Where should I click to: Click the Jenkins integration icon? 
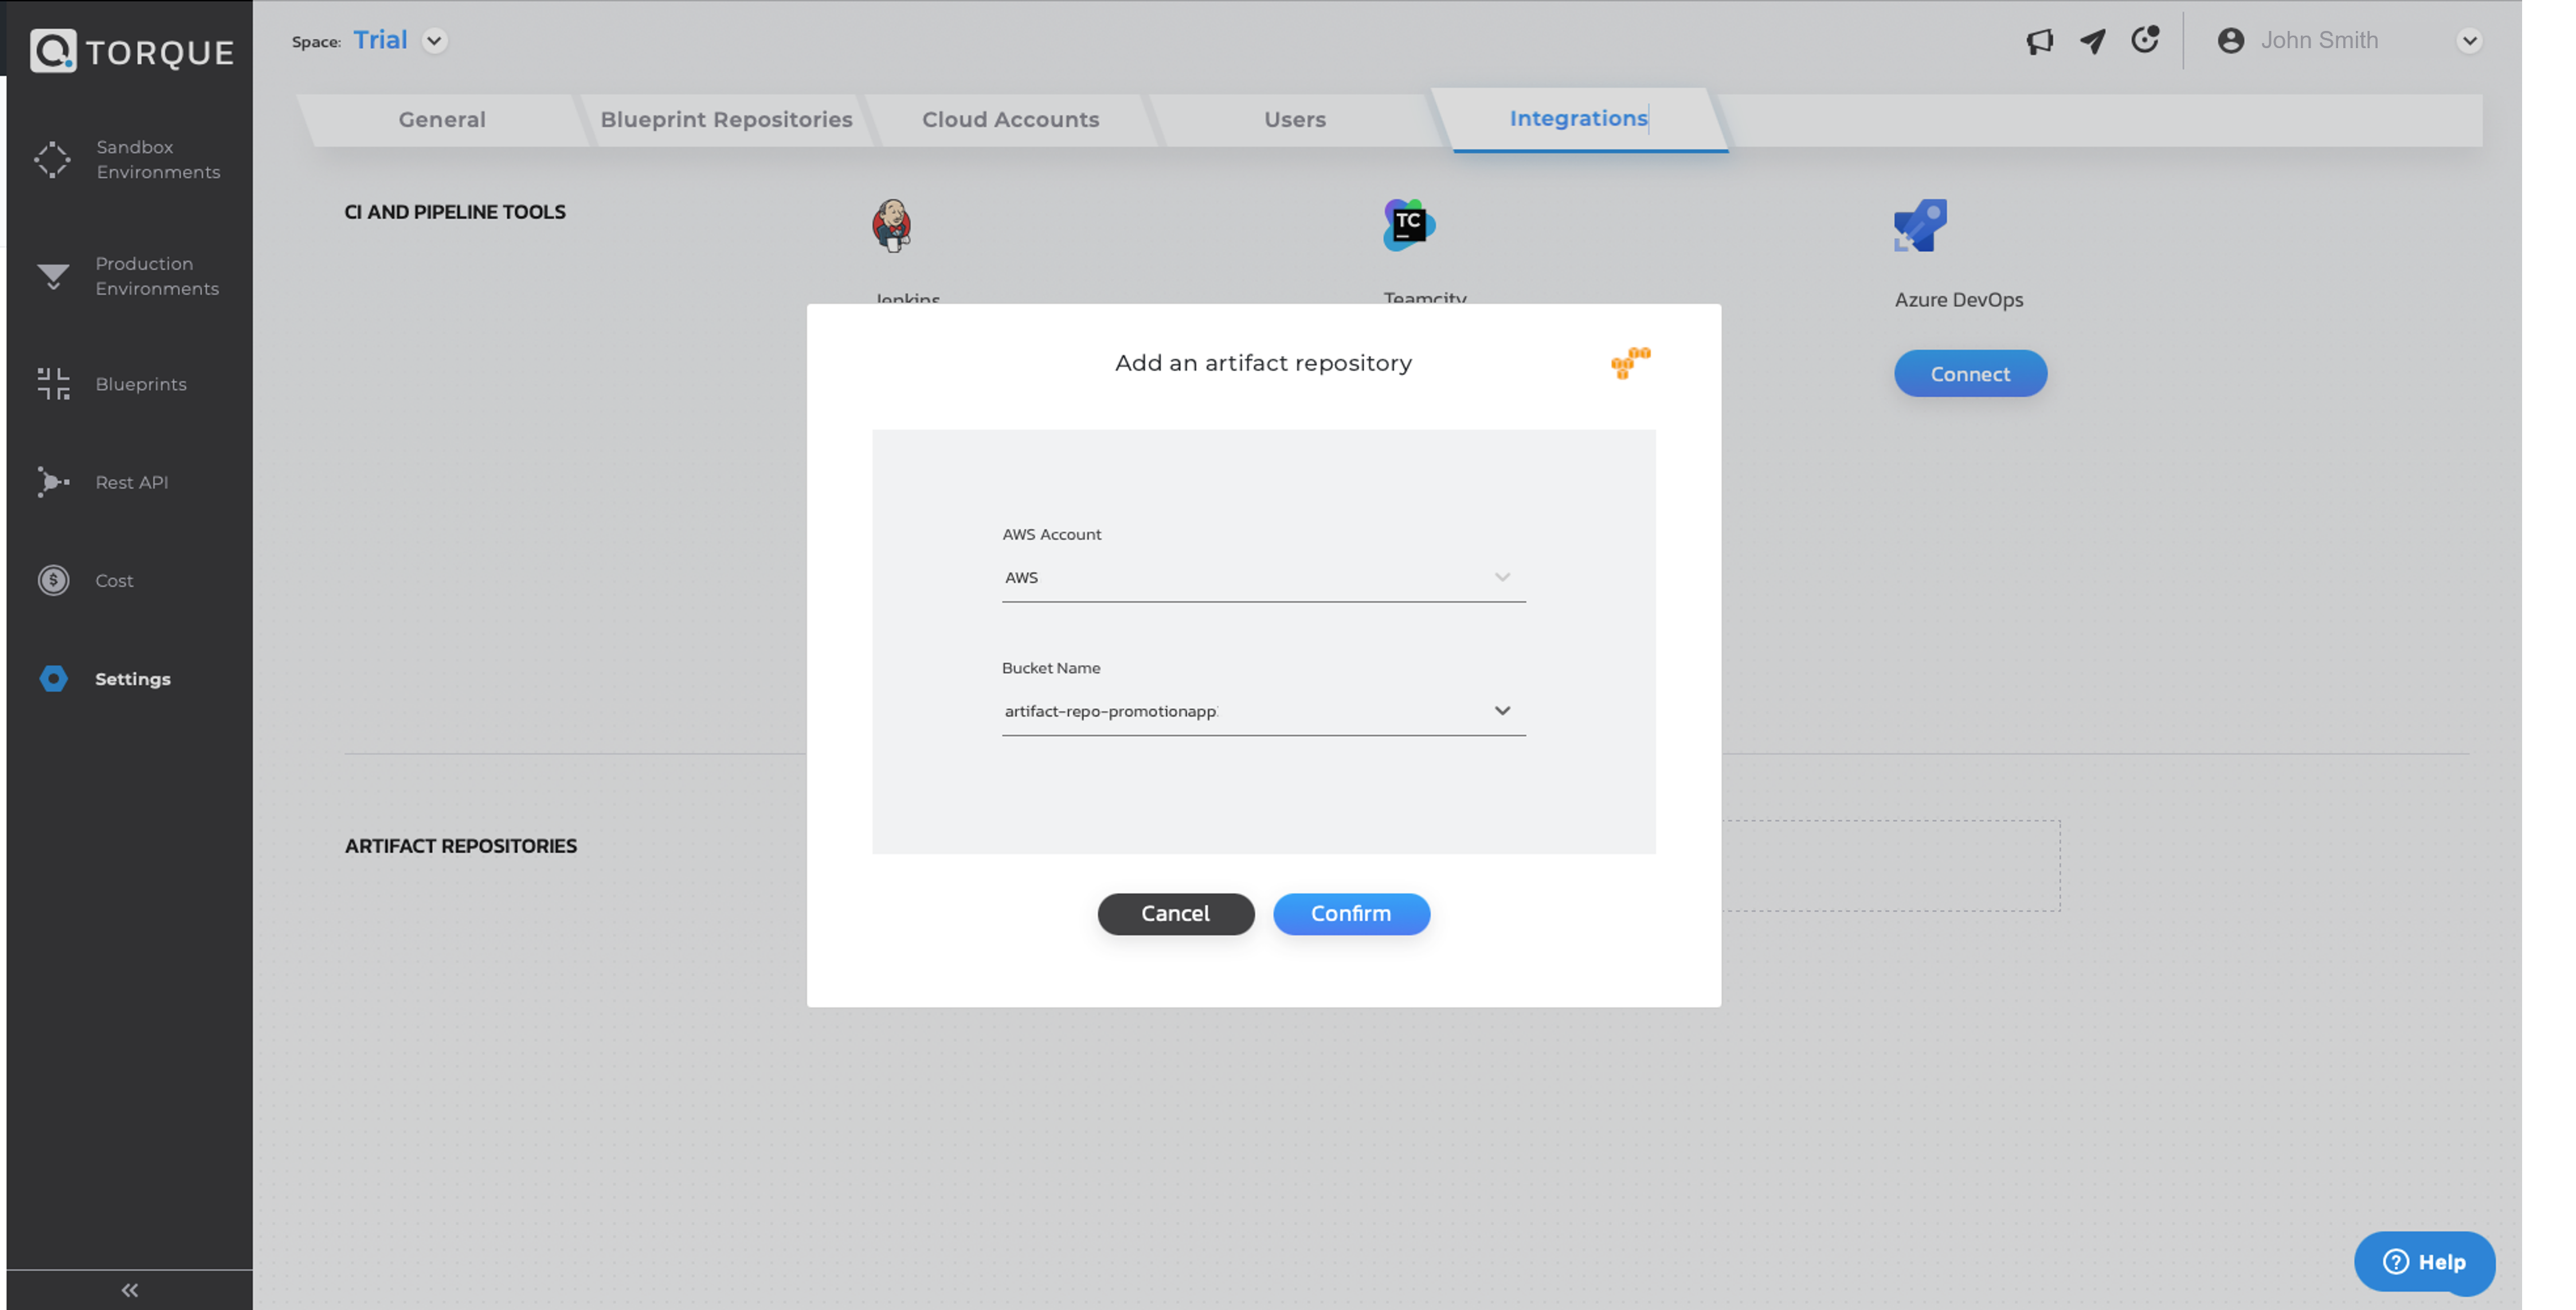click(891, 225)
